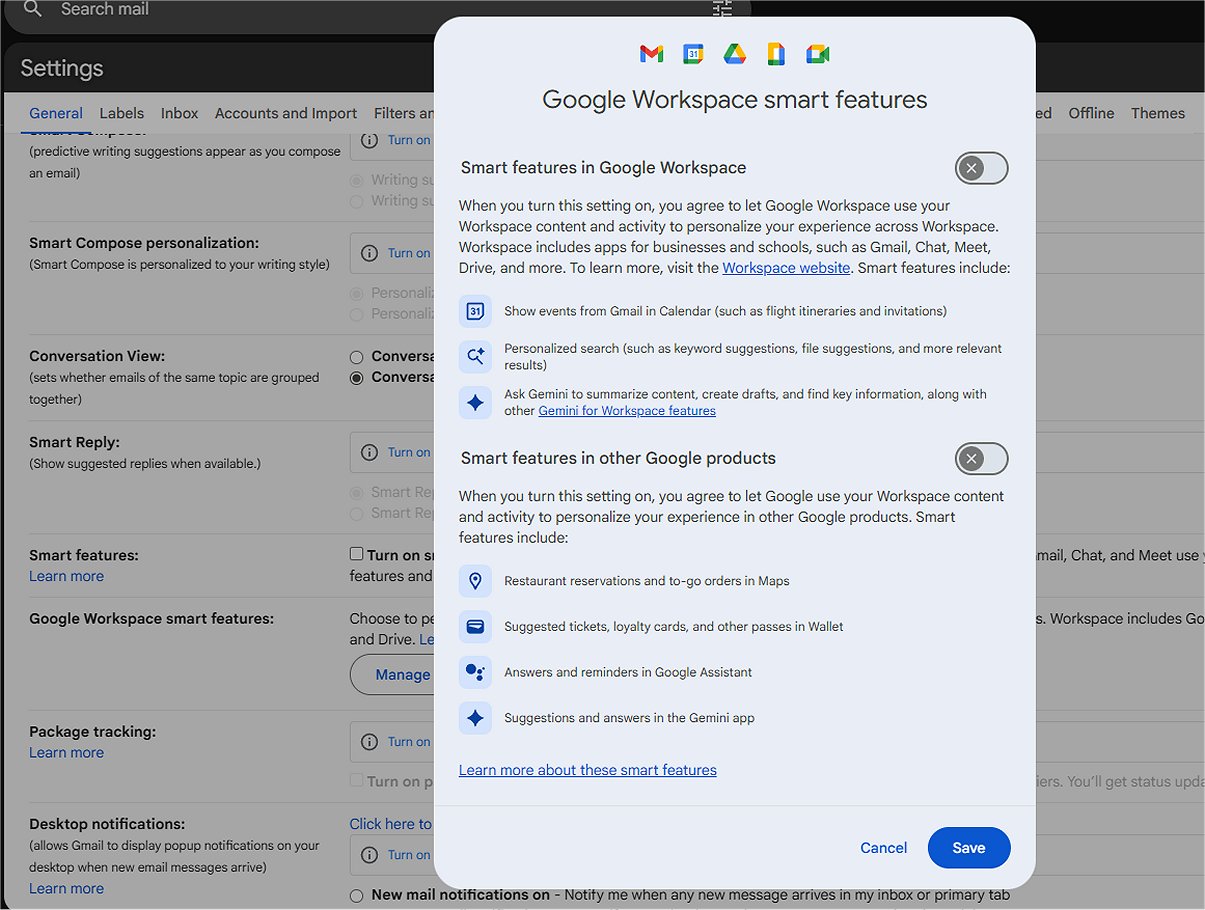This screenshot has height=910, width=1205.
Task: Click the Gemini star icon beside Ask Gemini
Action: point(475,402)
